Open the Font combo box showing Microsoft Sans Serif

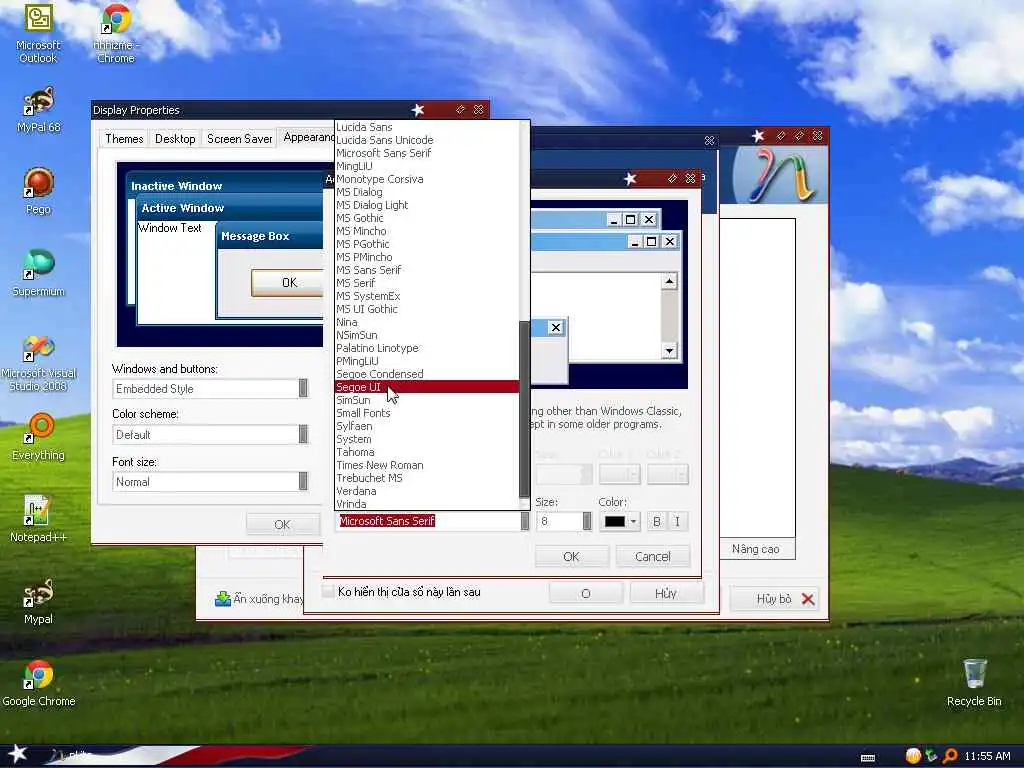click(433, 521)
